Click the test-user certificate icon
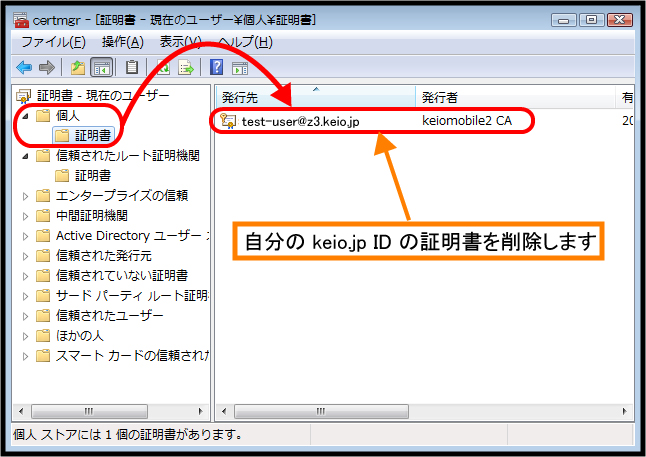Viewport: 646px width, 457px height. (x=228, y=121)
